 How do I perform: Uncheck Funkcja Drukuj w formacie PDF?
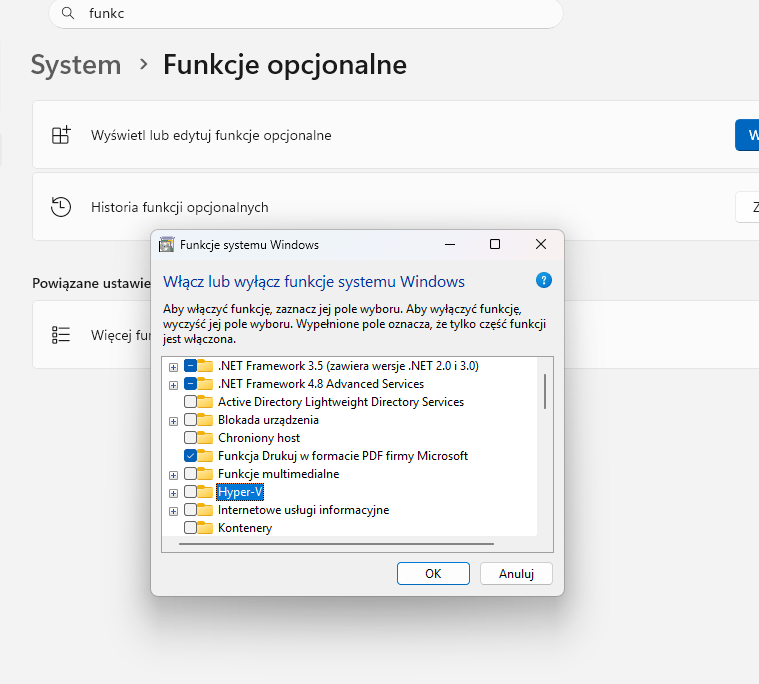[x=191, y=456]
